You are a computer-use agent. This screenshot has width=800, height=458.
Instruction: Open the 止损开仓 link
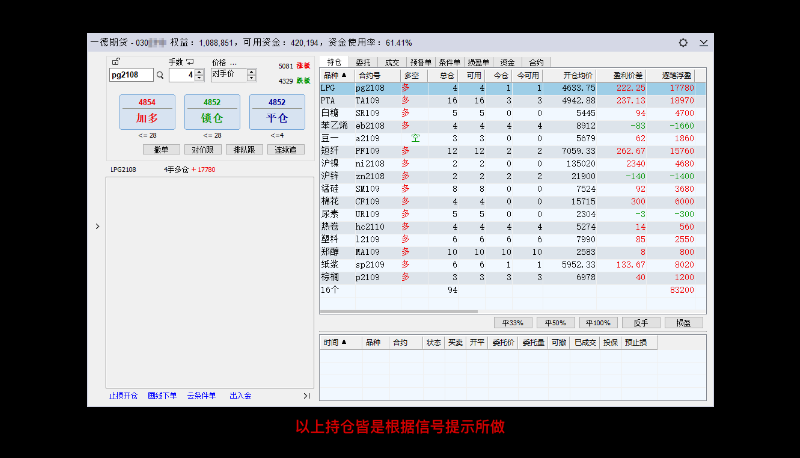124,395
